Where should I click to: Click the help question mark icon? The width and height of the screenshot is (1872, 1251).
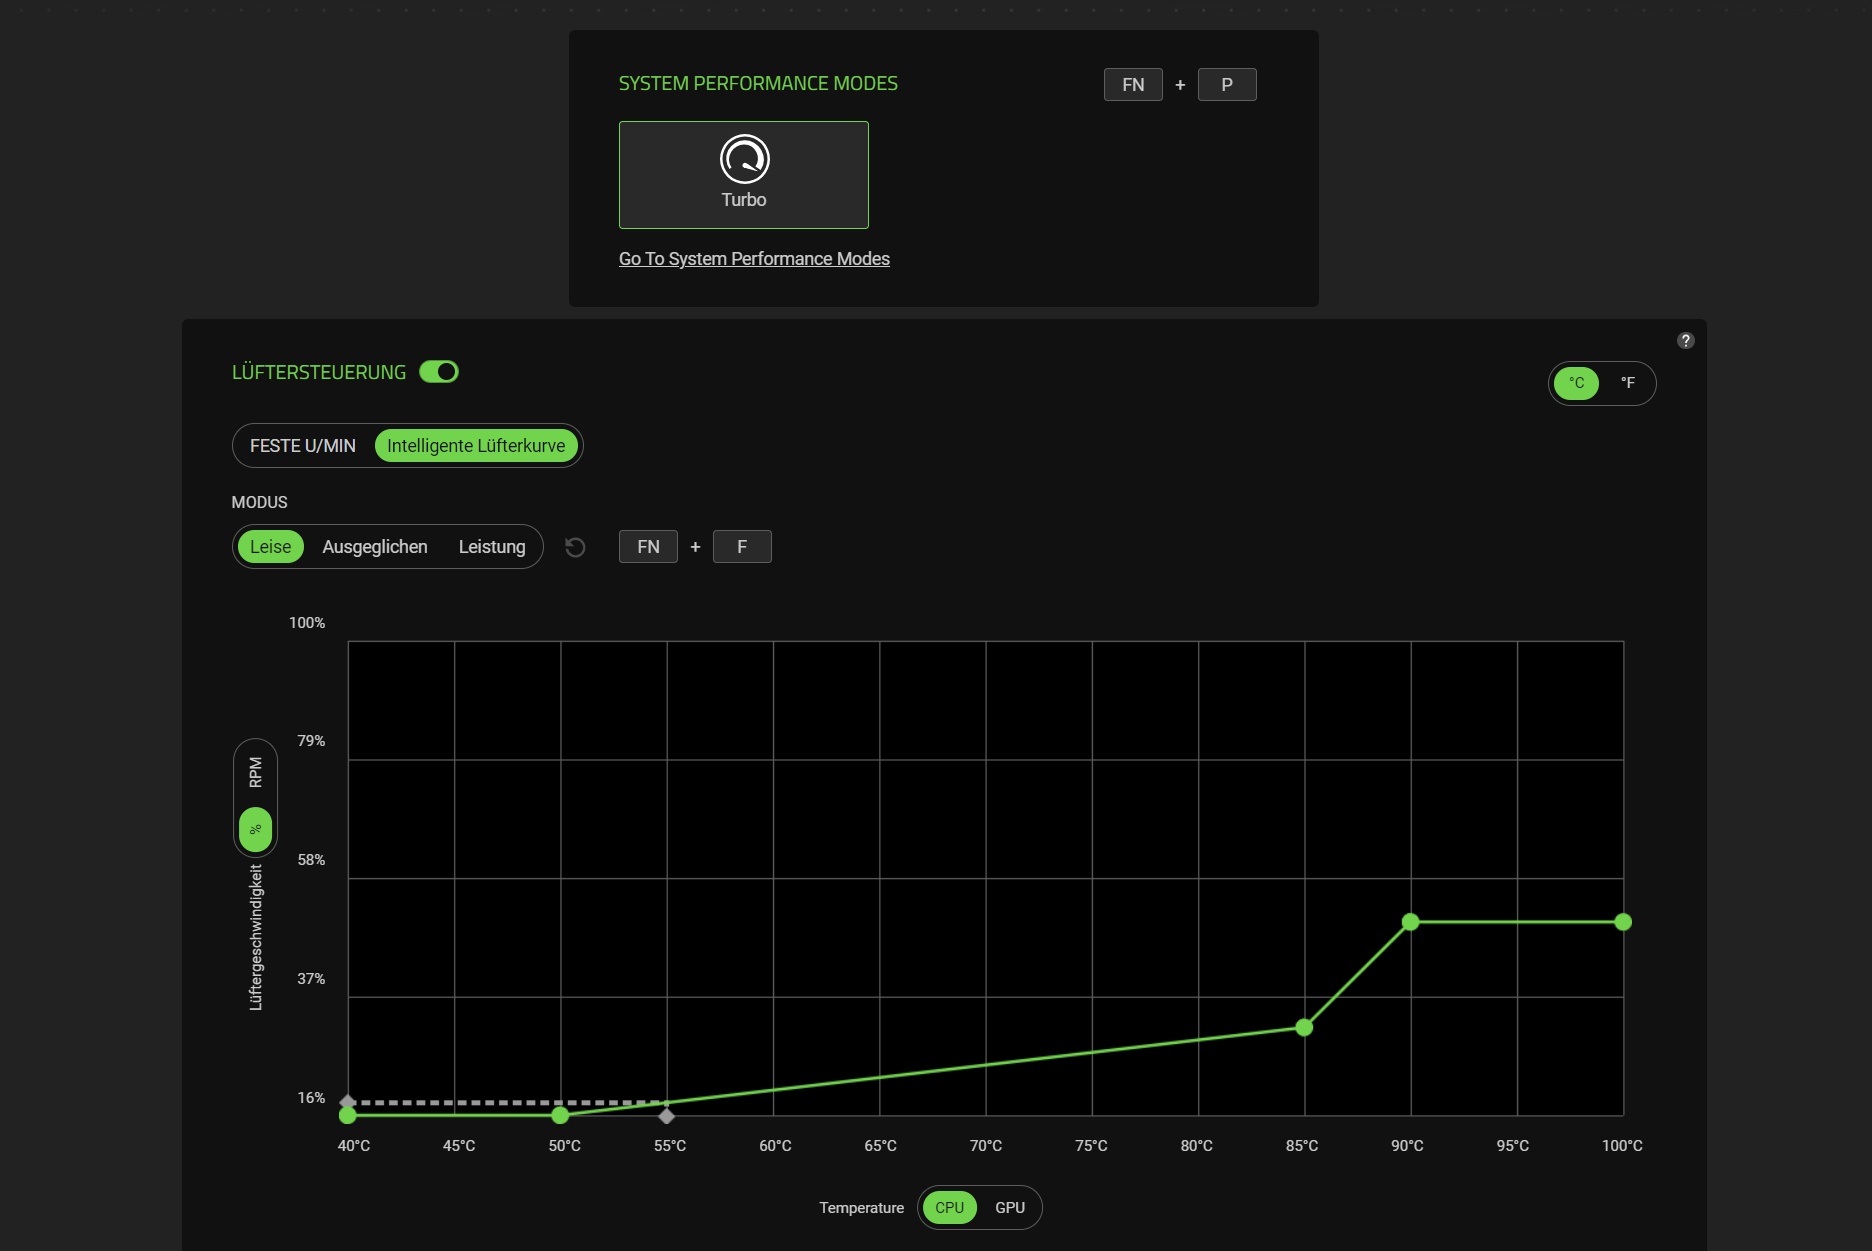click(1686, 341)
